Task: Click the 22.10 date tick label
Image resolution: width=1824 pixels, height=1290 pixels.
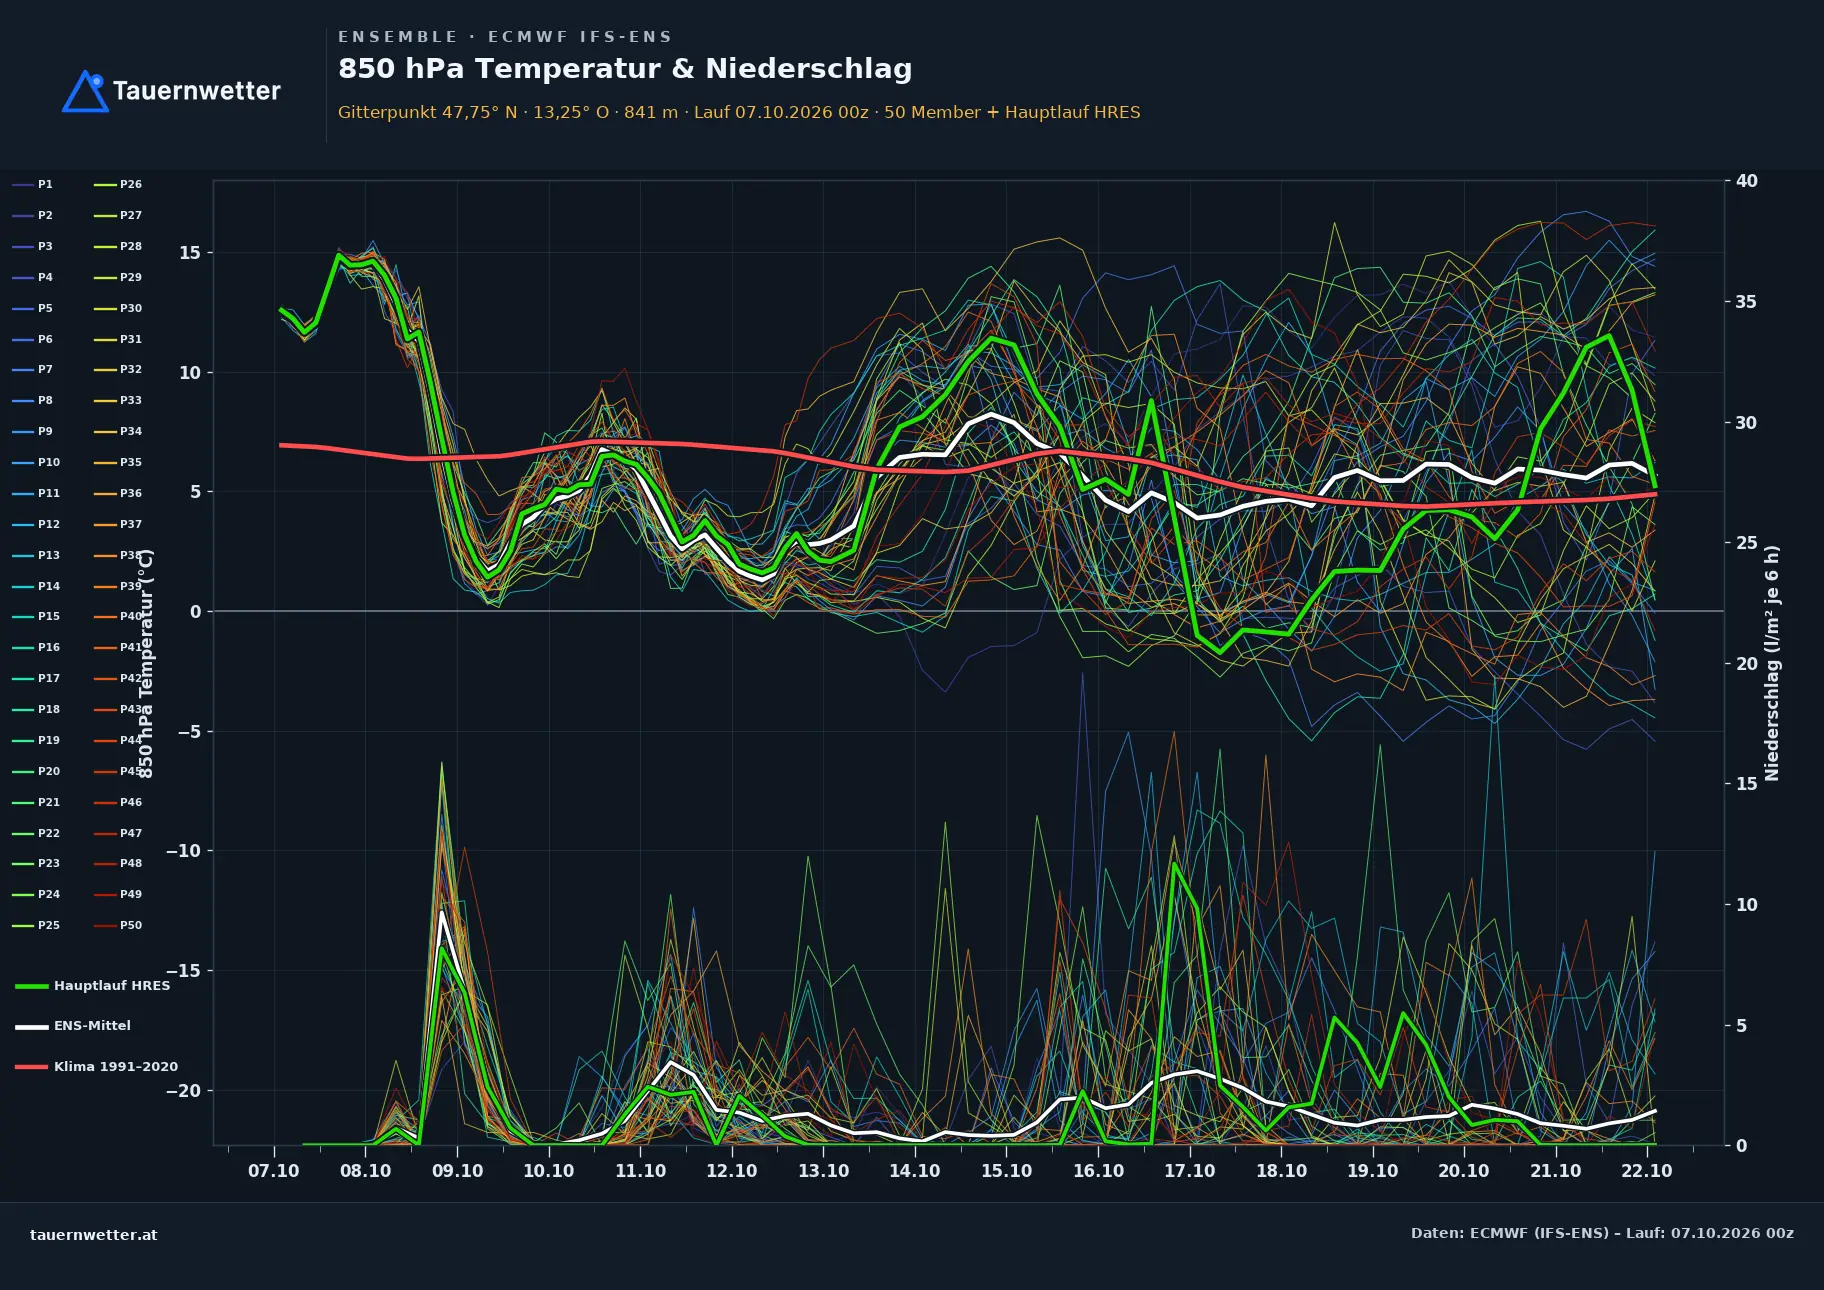Action: (1647, 1171)
